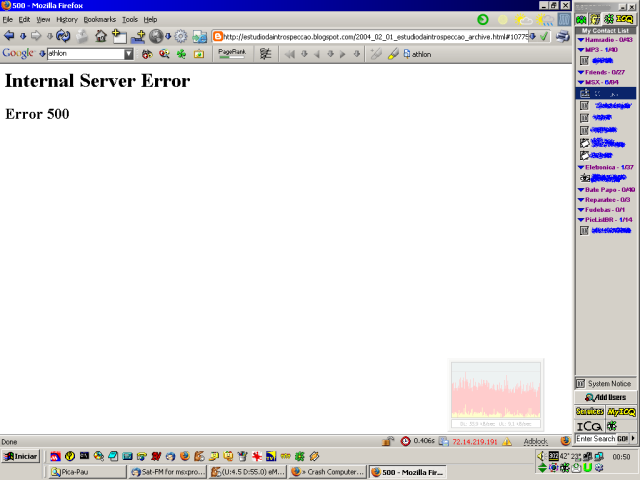Open the Forward history dropdown arrow

[49, 36]
